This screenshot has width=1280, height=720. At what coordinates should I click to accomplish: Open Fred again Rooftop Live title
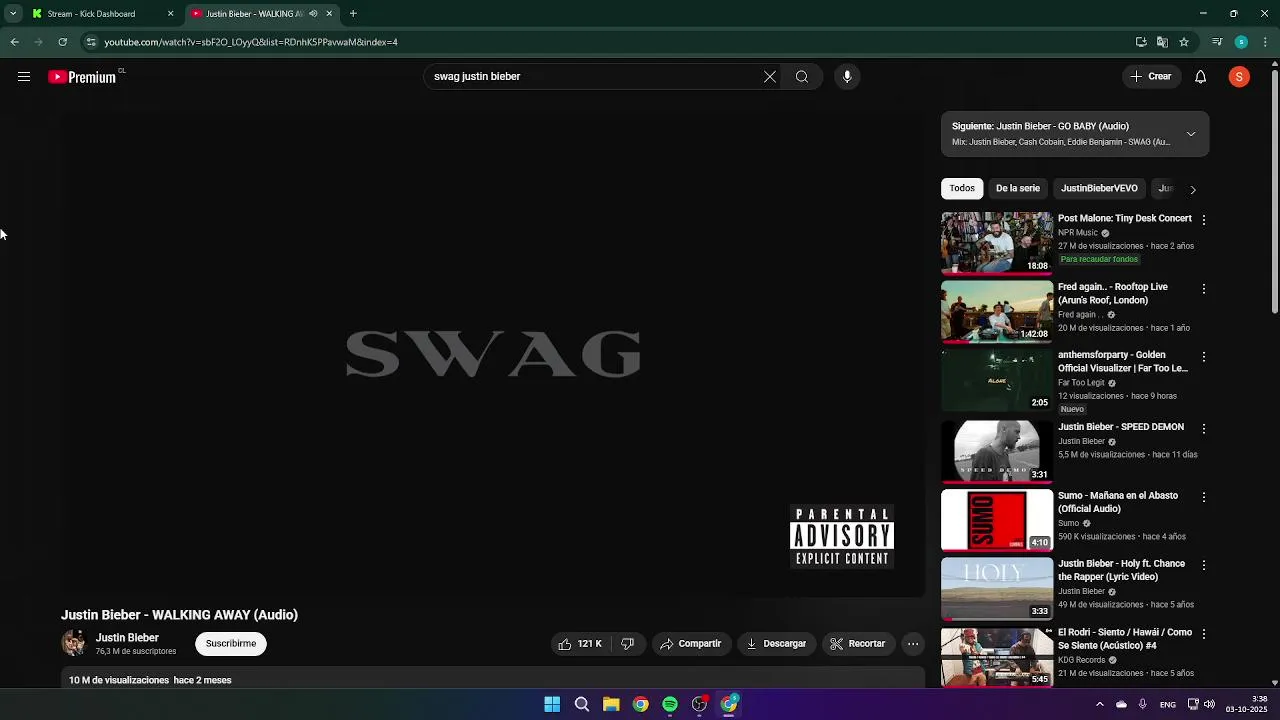pos(1113,294)
